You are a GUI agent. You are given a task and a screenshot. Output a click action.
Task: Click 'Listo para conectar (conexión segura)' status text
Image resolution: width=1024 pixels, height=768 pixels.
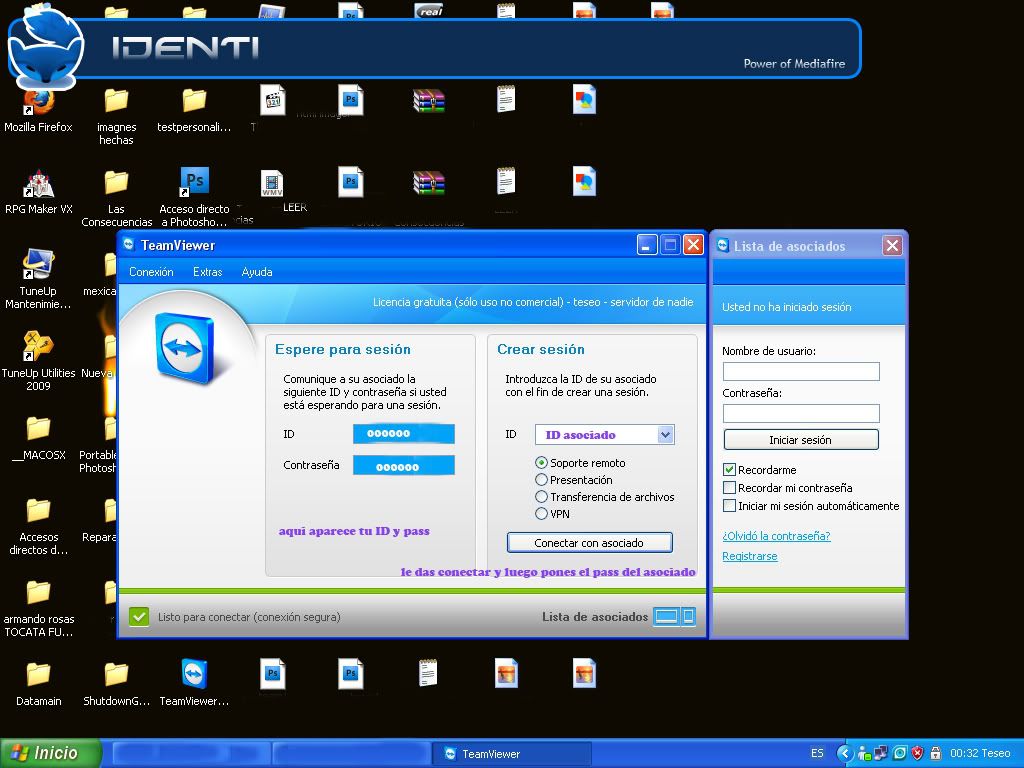(249, 617)
